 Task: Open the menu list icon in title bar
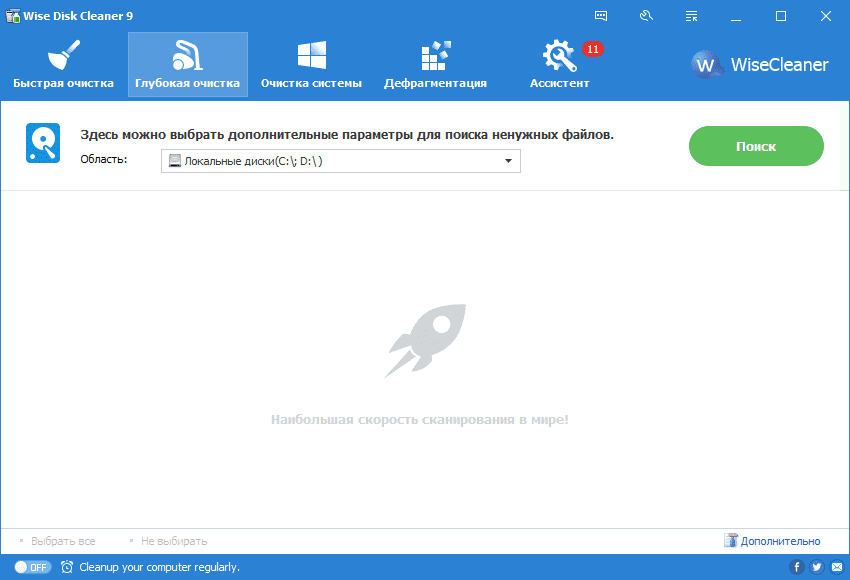pyautogui.click(x=691, y=16)
